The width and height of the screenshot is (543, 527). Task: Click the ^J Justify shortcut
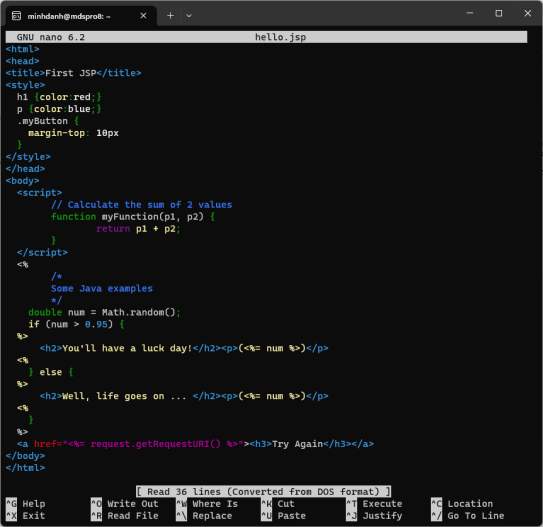[374, 516]
